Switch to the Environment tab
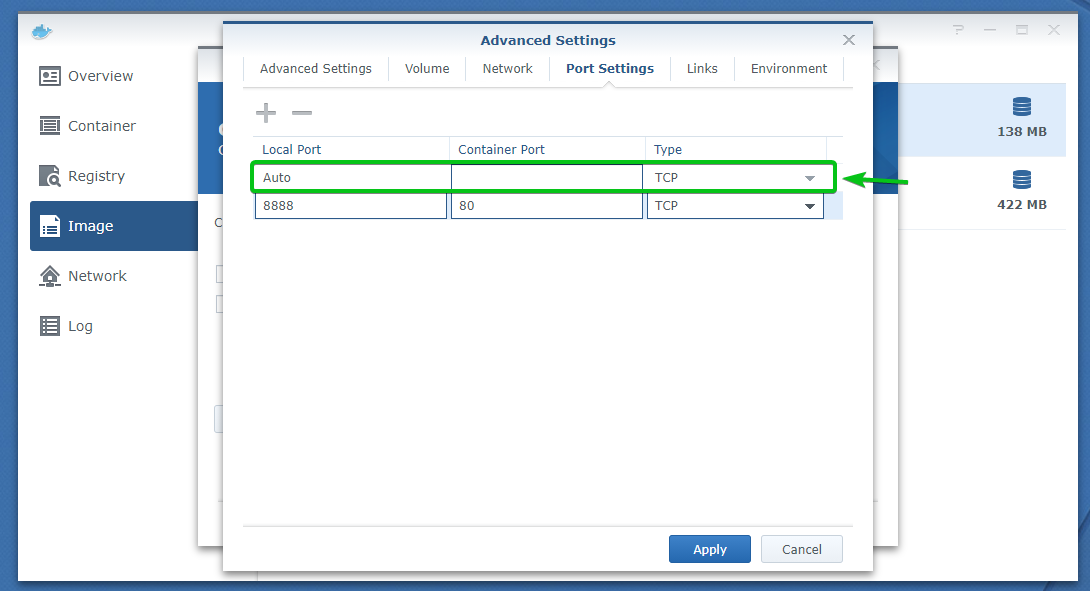Screen dimensions: 1090x591 (789, 69)
